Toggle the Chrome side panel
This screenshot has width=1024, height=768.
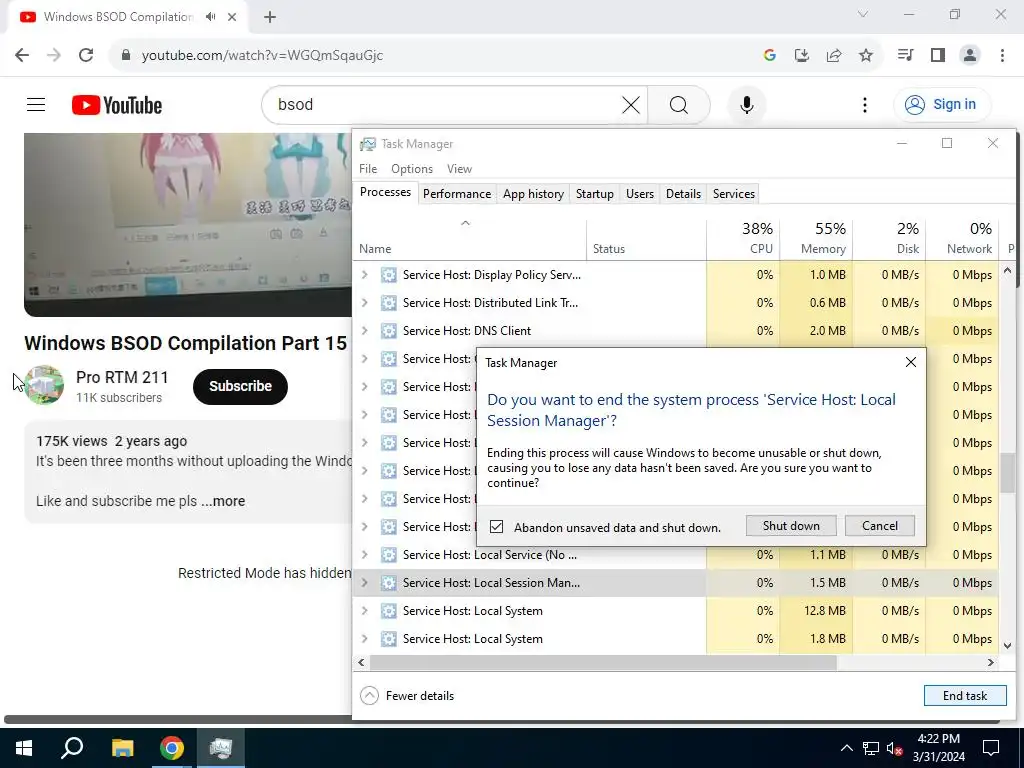[938, 55]
